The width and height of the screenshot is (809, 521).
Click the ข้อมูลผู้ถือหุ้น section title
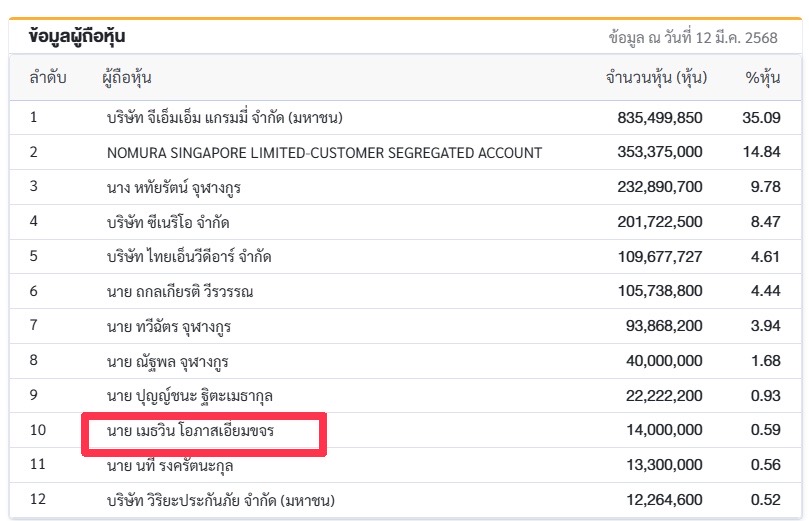(77, 36)
